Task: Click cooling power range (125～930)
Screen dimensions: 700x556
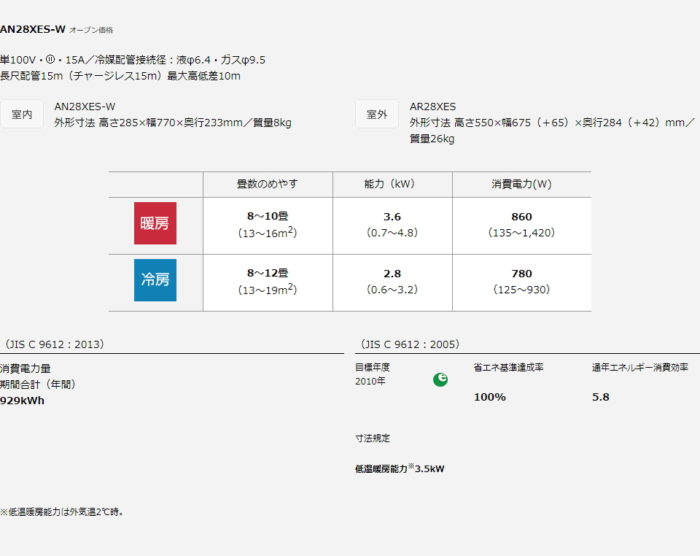Action: (x=521, y=289)
